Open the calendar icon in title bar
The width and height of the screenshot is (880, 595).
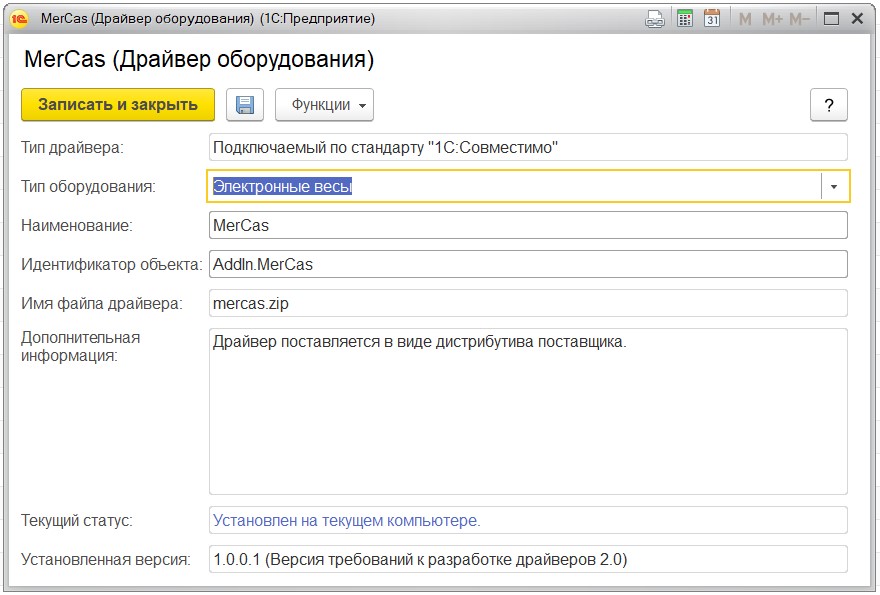coord(712,18)
